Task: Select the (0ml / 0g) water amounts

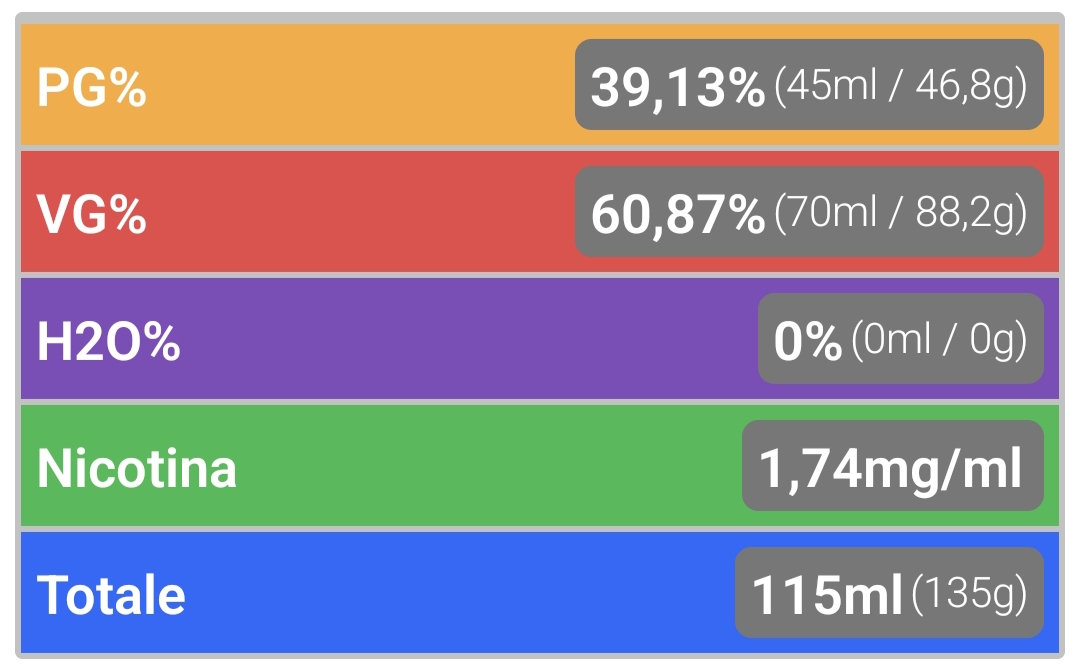Action: pyautogui.click(x=939, y=340)
